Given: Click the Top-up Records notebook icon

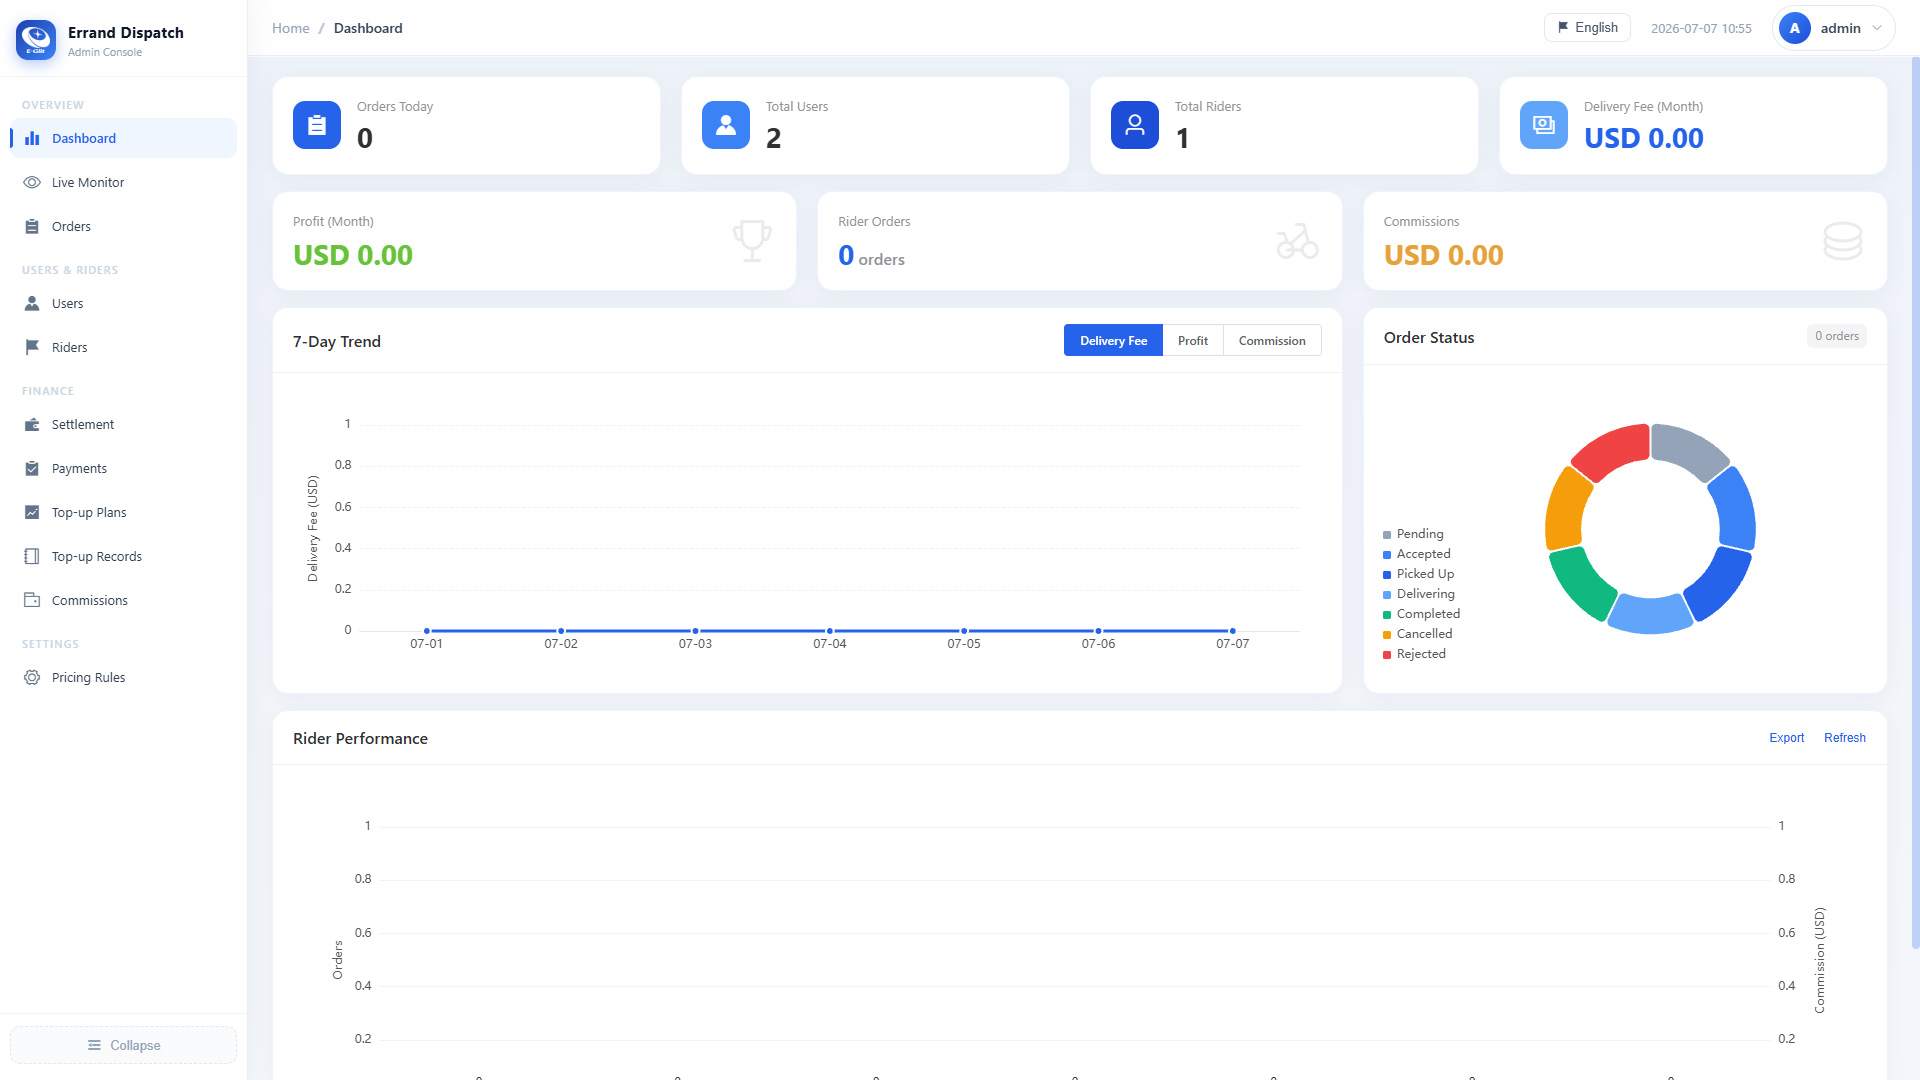Looking at the screenshot, I should pyautogui.click(x=32, y=557).
